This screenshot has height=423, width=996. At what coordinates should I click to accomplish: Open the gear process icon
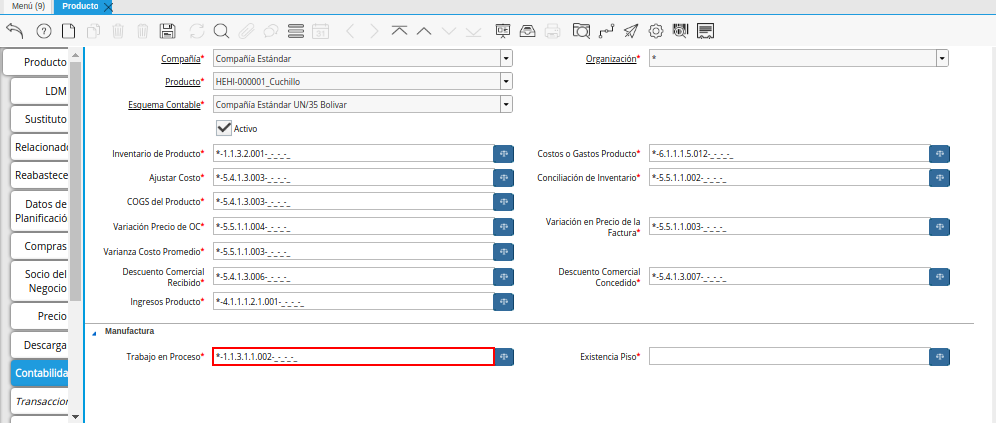(656, 30)
